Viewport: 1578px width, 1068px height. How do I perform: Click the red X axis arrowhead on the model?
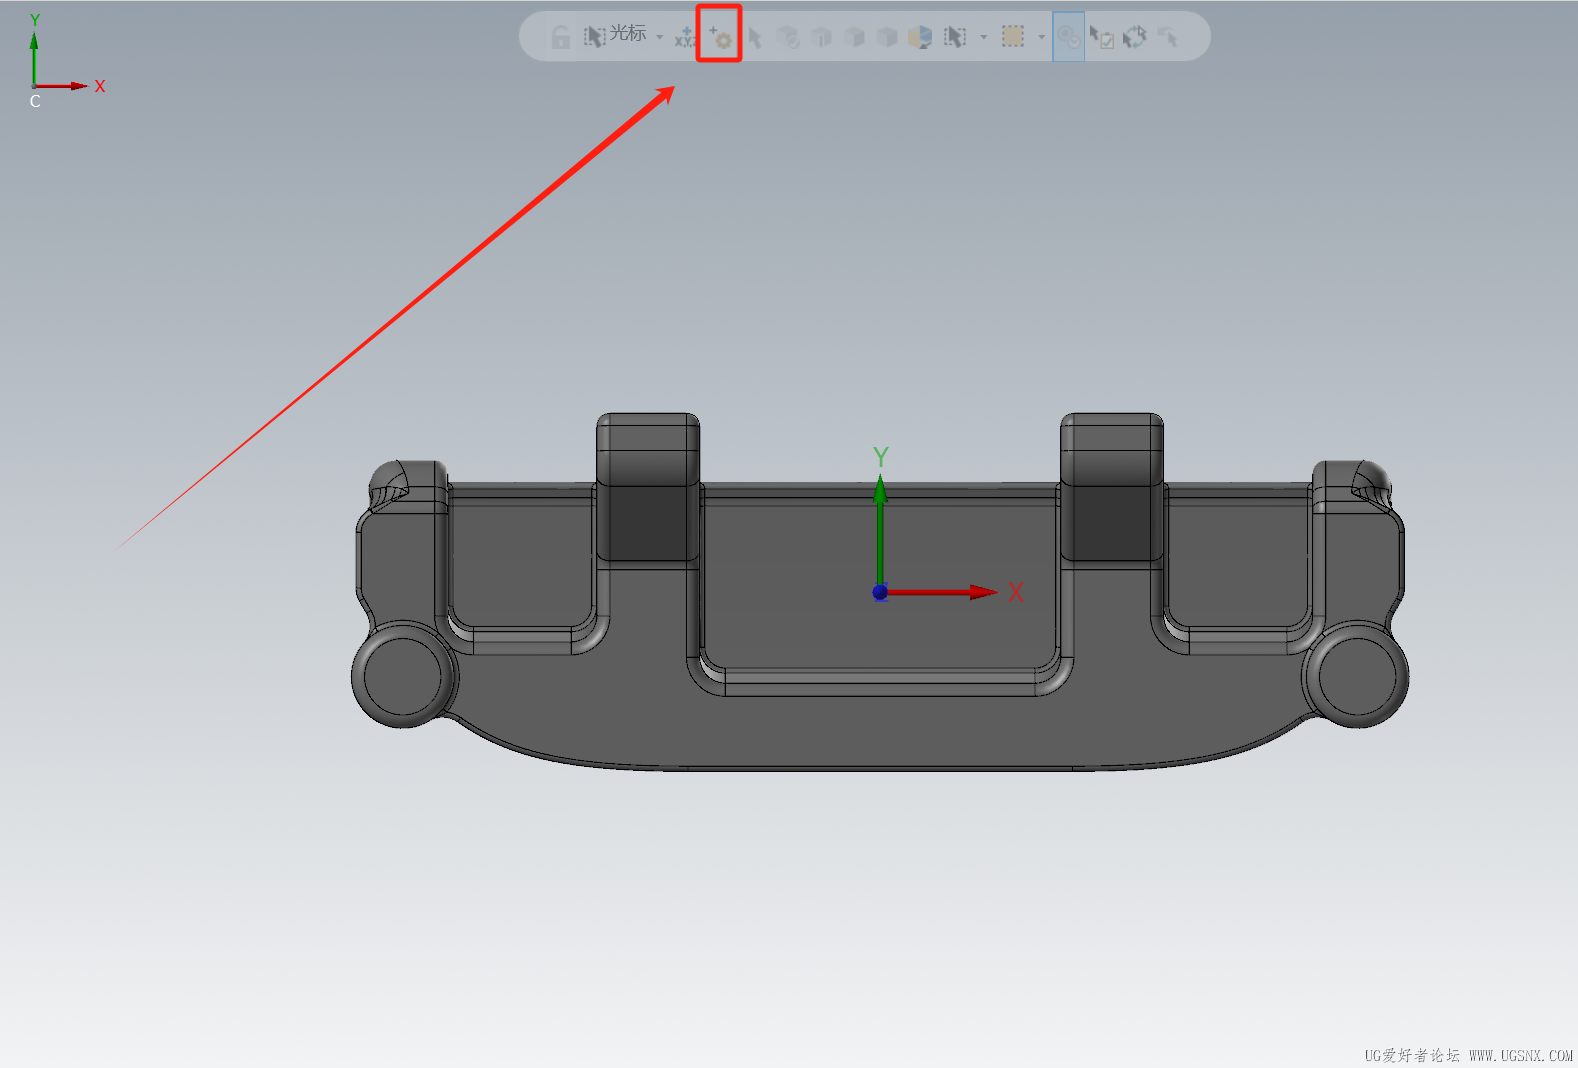pyautogui.click(x=984, y=592)
